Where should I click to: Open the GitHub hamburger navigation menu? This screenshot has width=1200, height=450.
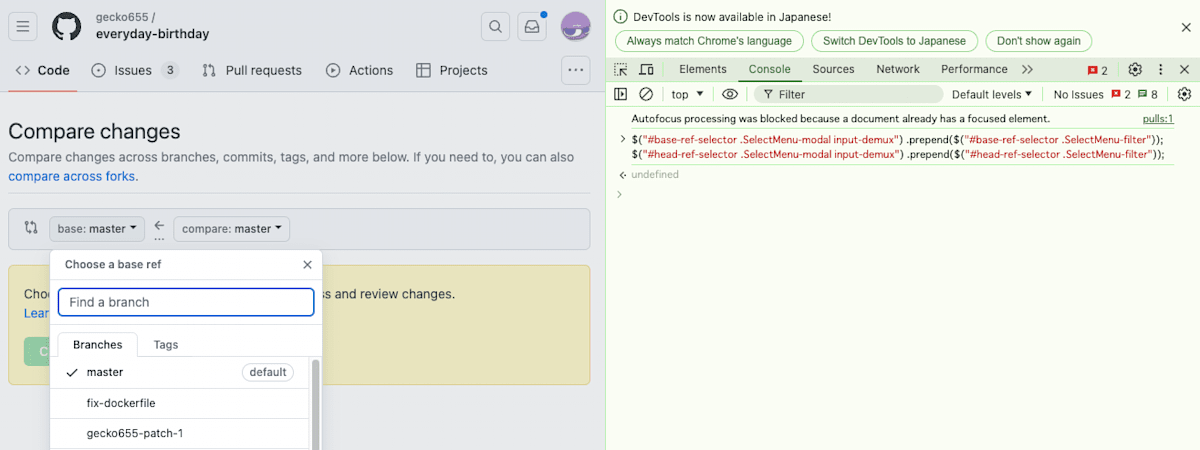(x=23, y=26)
